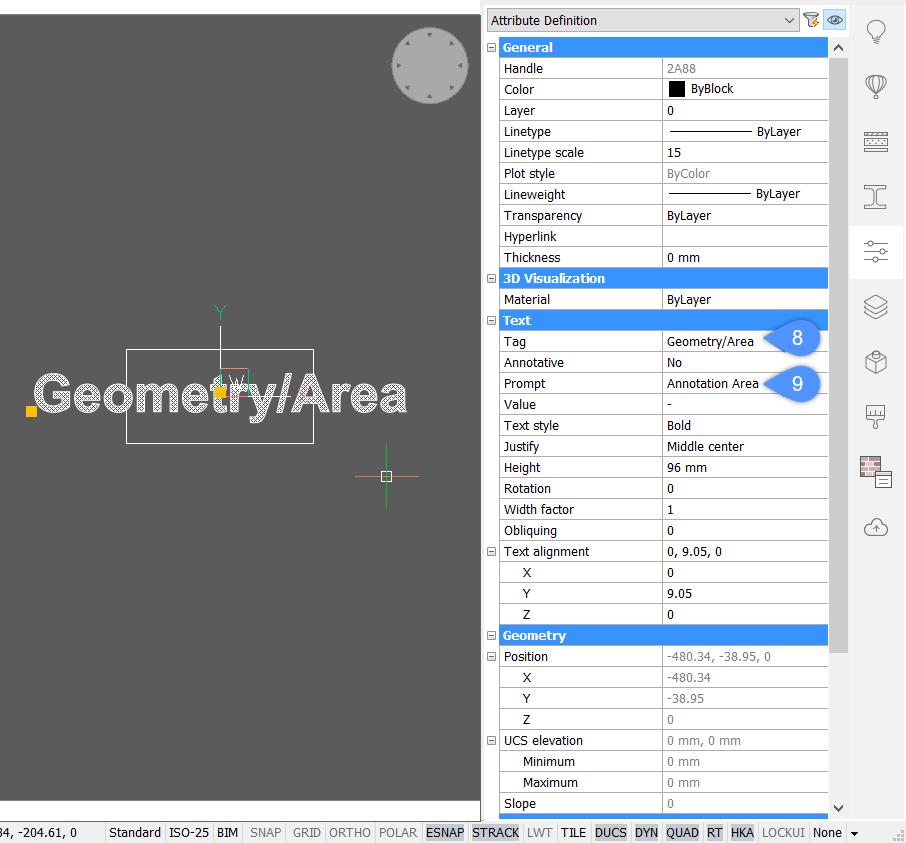Open the cloud upload panel
906x843 pixels.
coord(876,526)
